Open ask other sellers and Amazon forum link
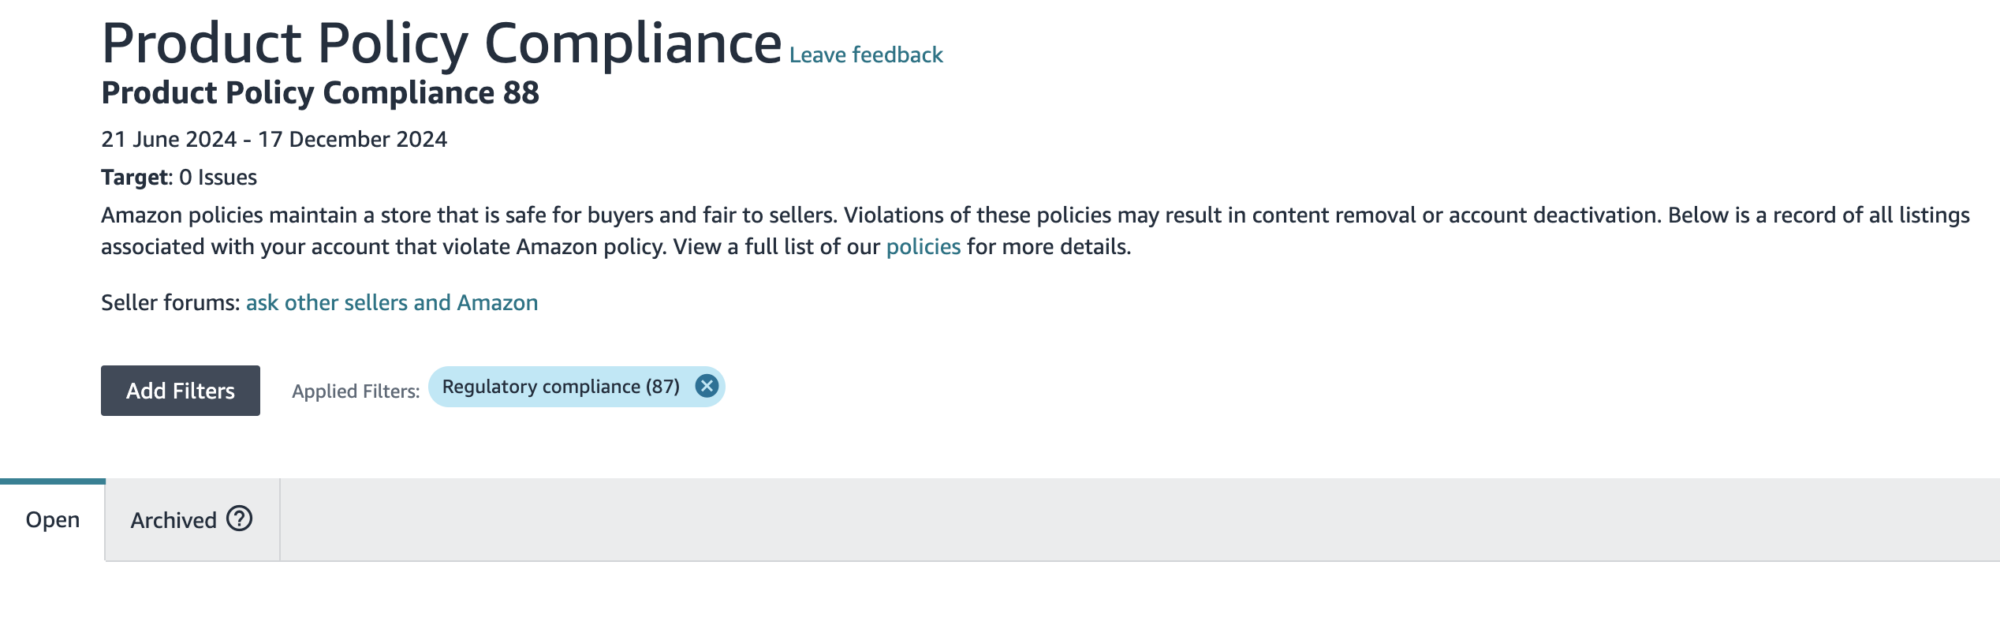Screen dimensions: 2000x644 pos(391,303)
